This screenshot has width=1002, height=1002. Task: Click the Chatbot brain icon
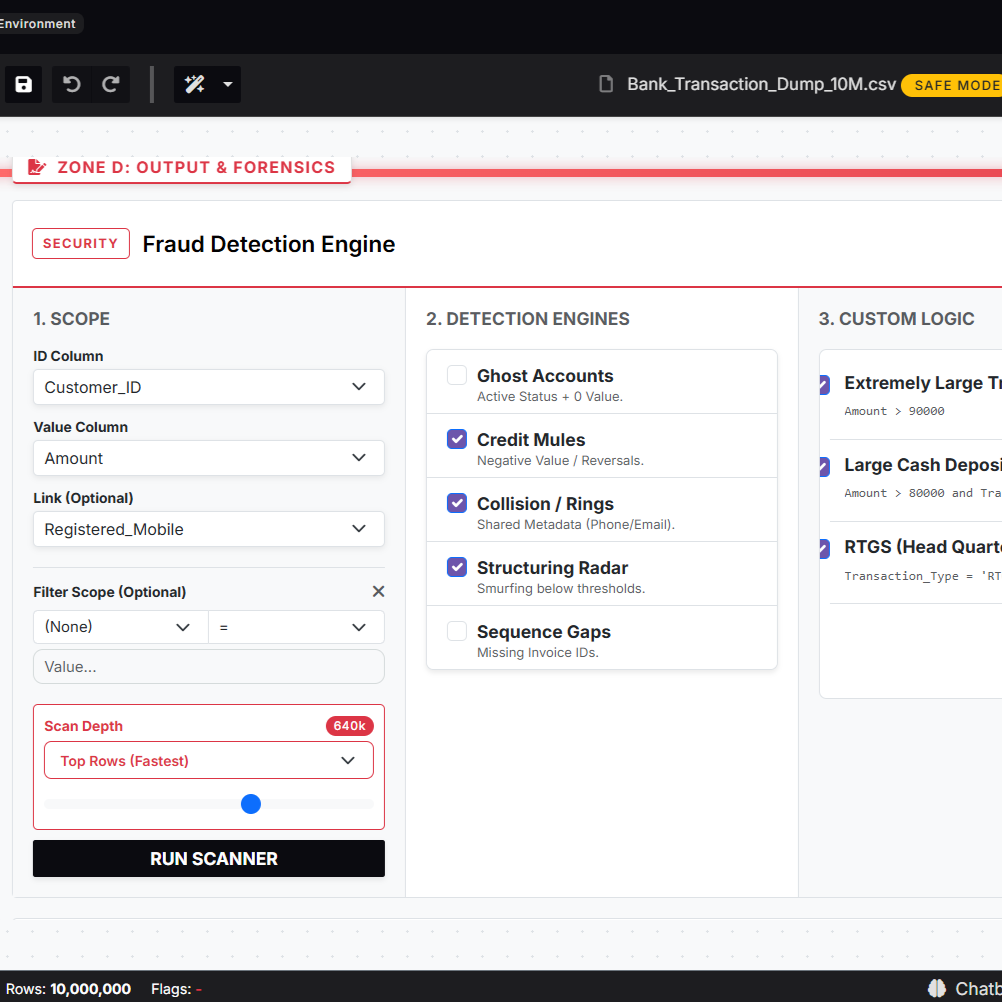click(937, 988)
